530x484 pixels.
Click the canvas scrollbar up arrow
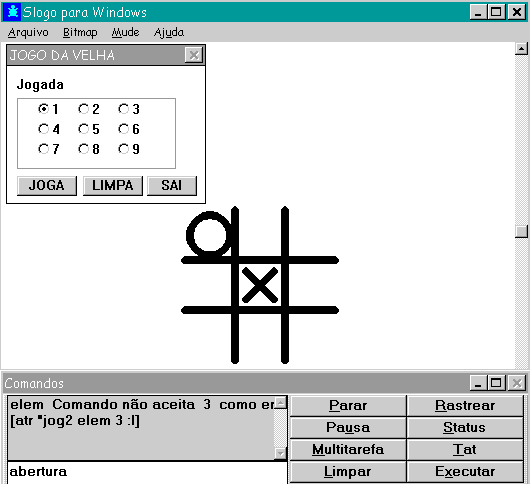(522, 49)
